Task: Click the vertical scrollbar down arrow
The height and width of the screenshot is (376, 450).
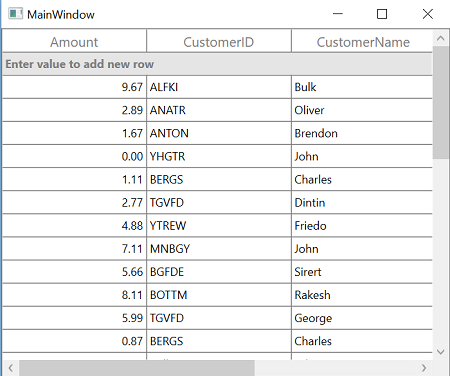Action: (441, 352)
